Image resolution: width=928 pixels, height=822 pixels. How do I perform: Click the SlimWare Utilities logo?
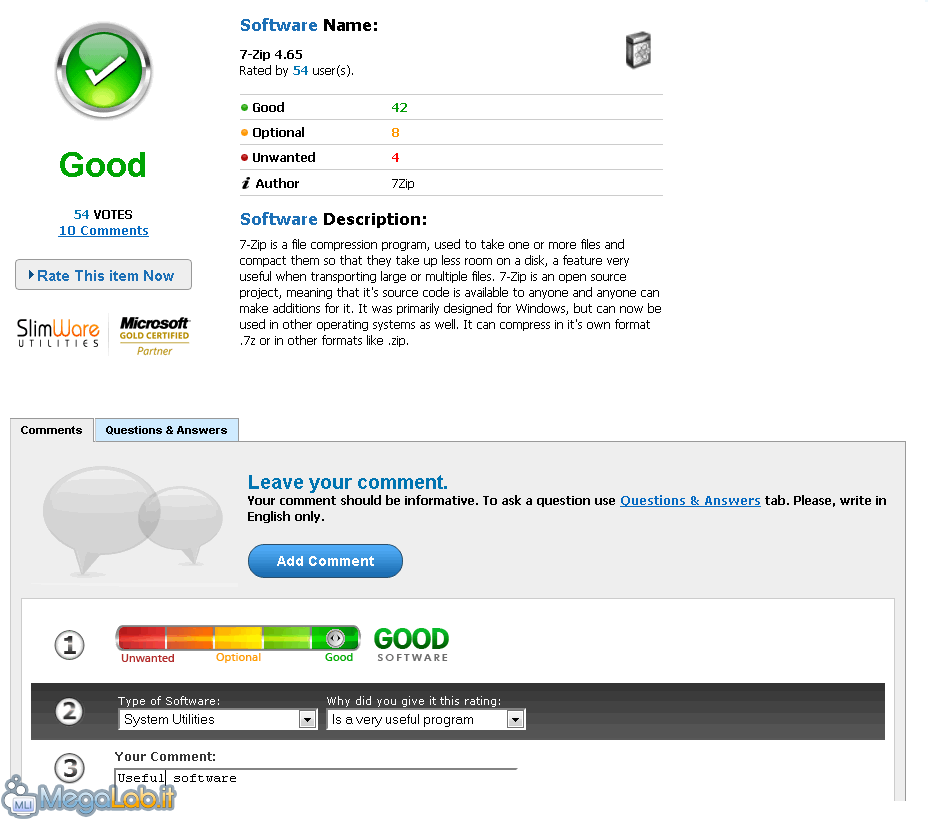(x=58, y=333)
